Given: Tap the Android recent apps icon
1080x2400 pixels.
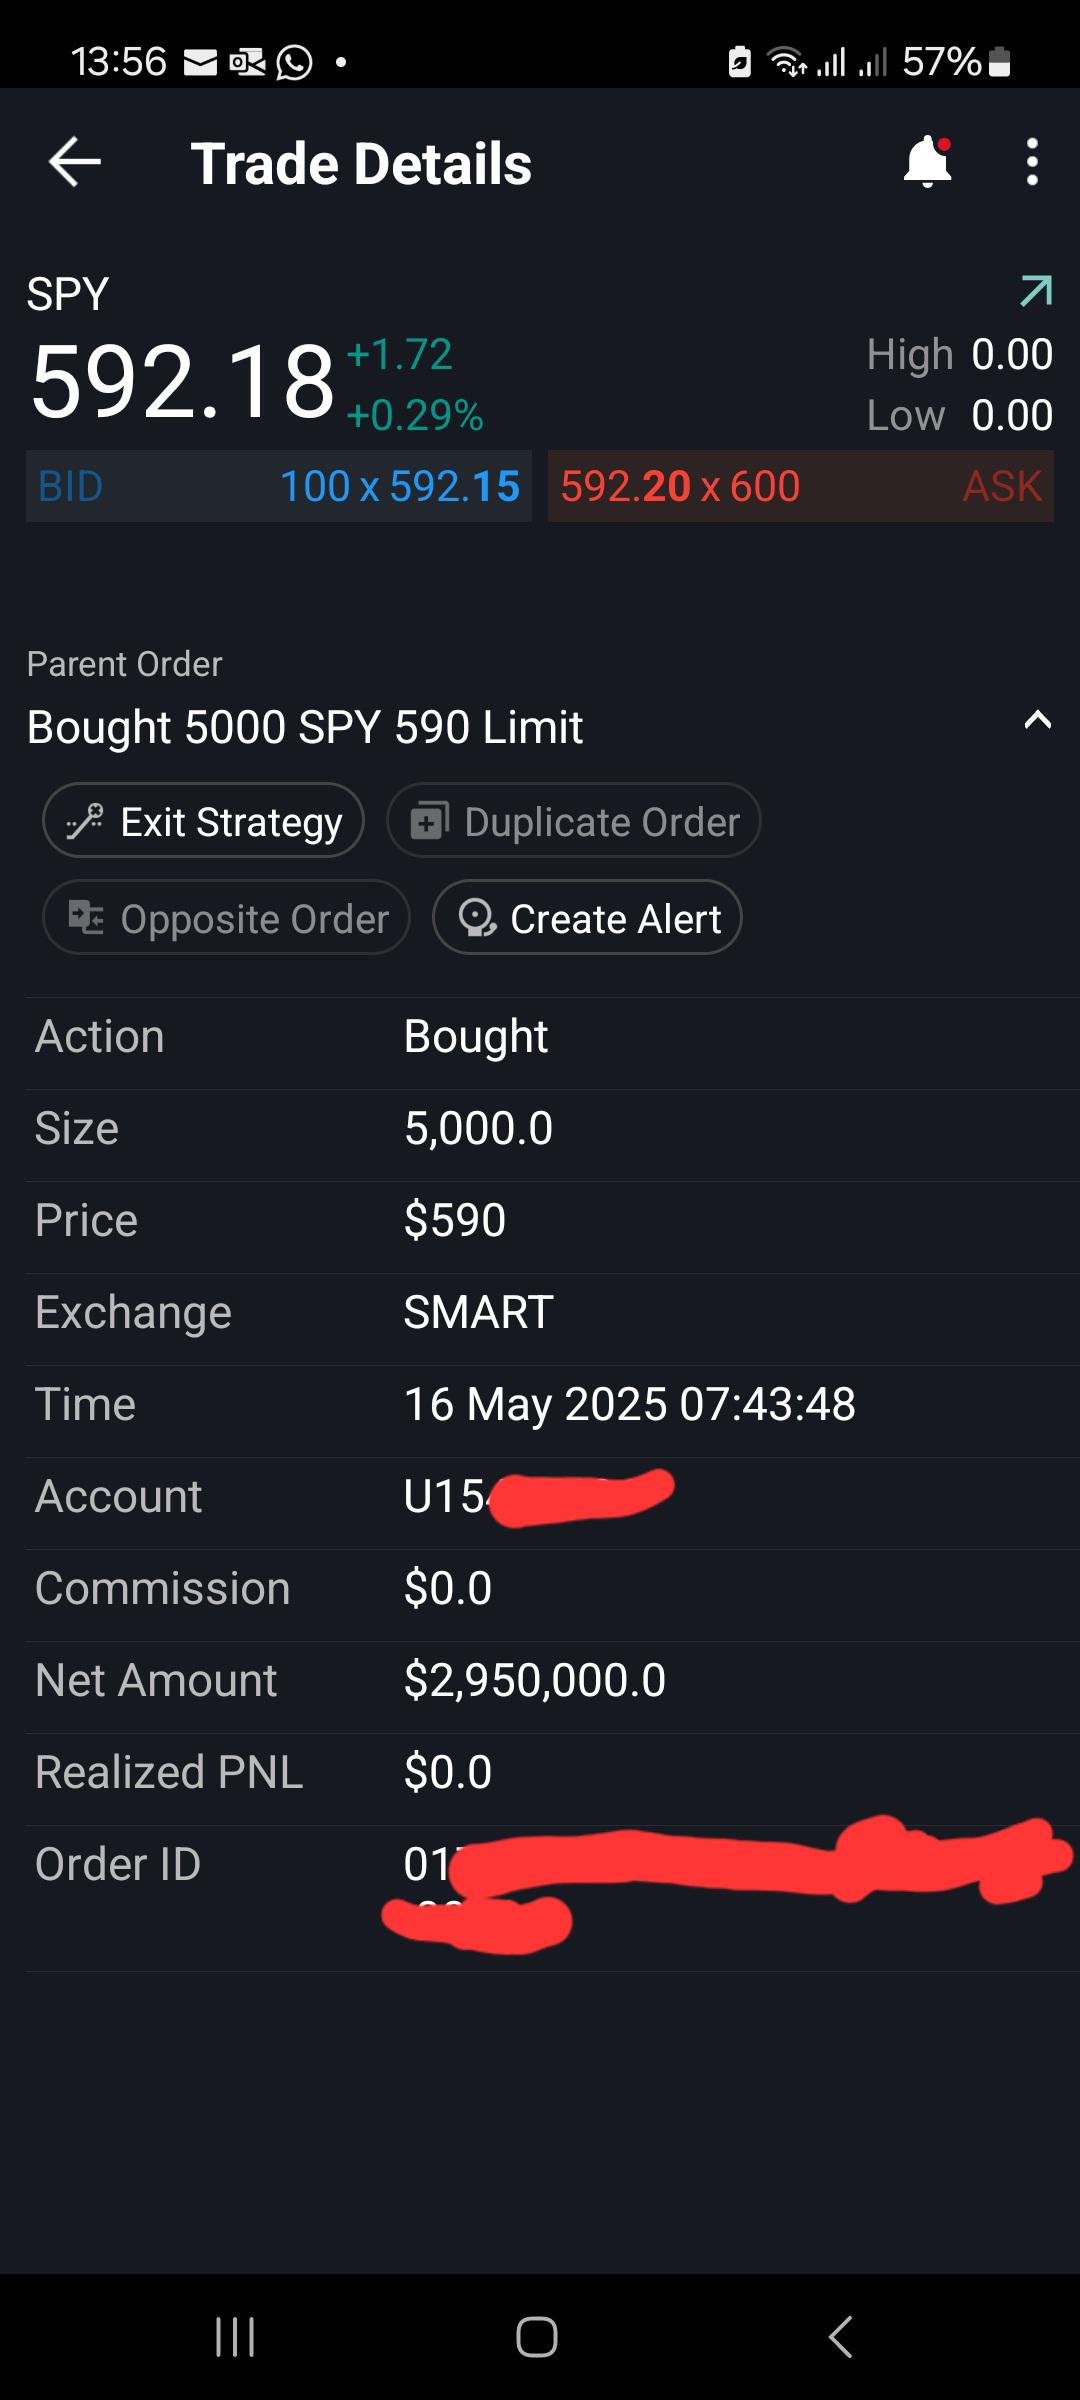Looking at the screenshot, I should point(236,2338).
